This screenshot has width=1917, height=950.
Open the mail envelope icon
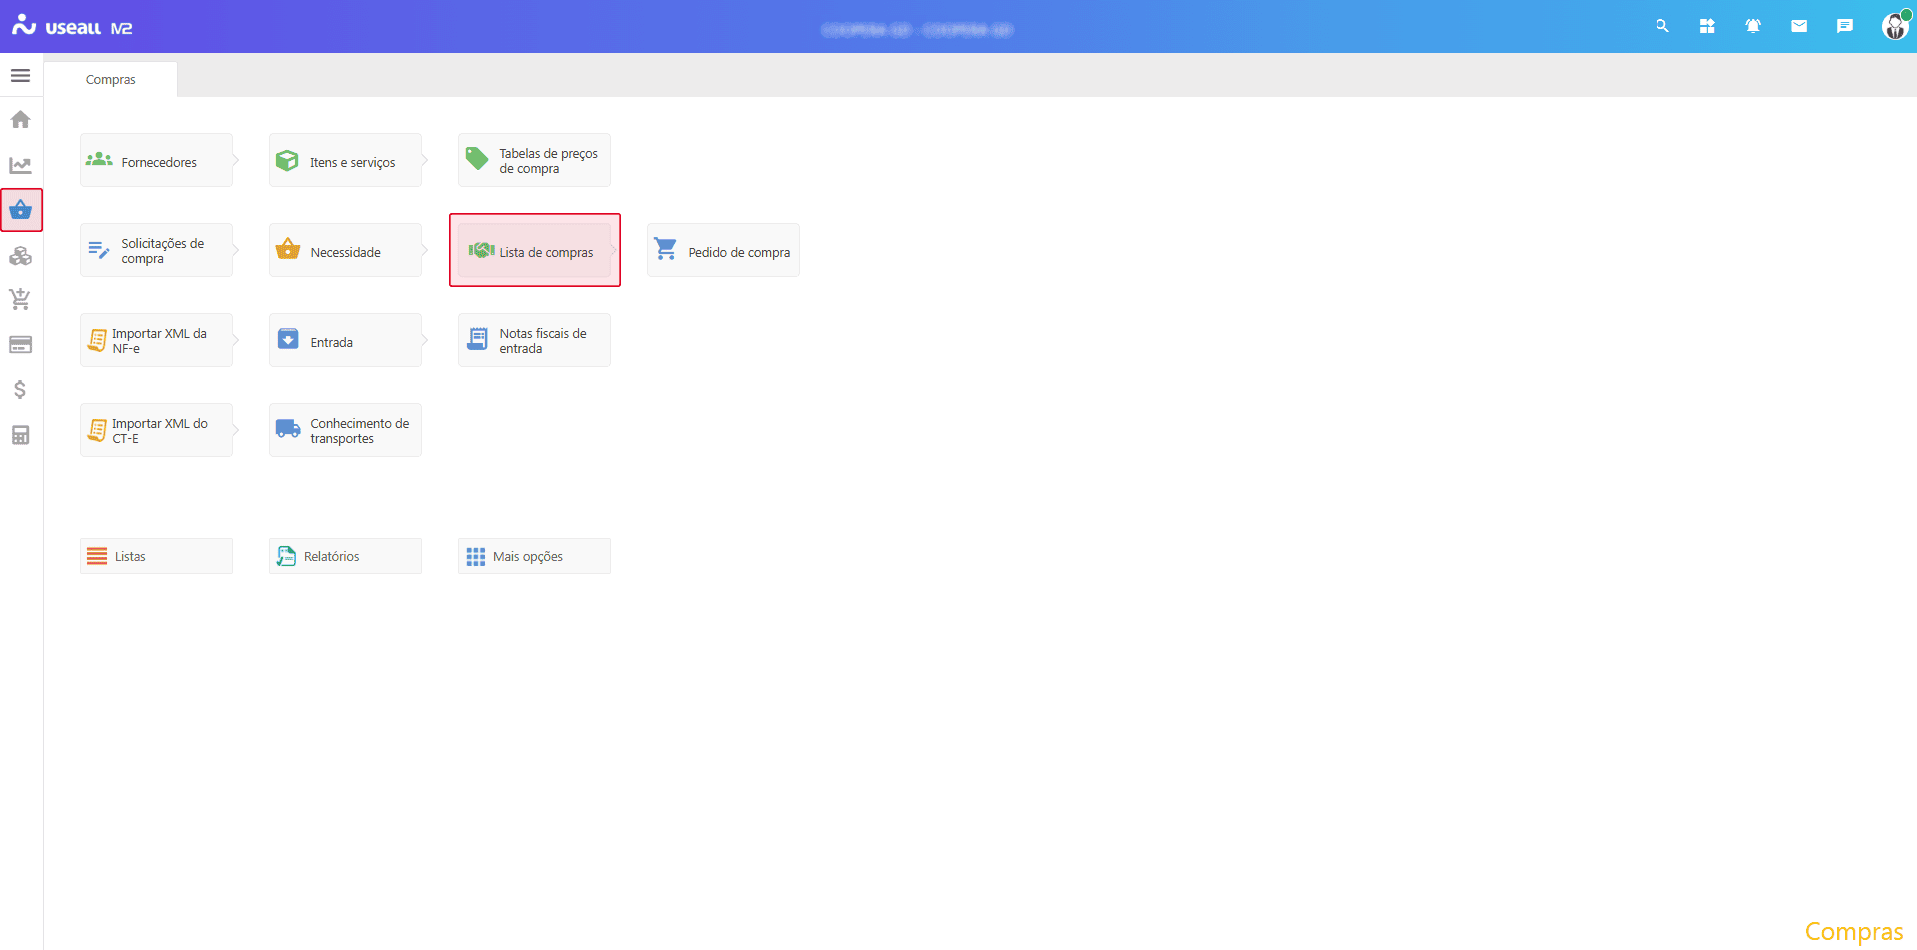tap(1799, 27)
